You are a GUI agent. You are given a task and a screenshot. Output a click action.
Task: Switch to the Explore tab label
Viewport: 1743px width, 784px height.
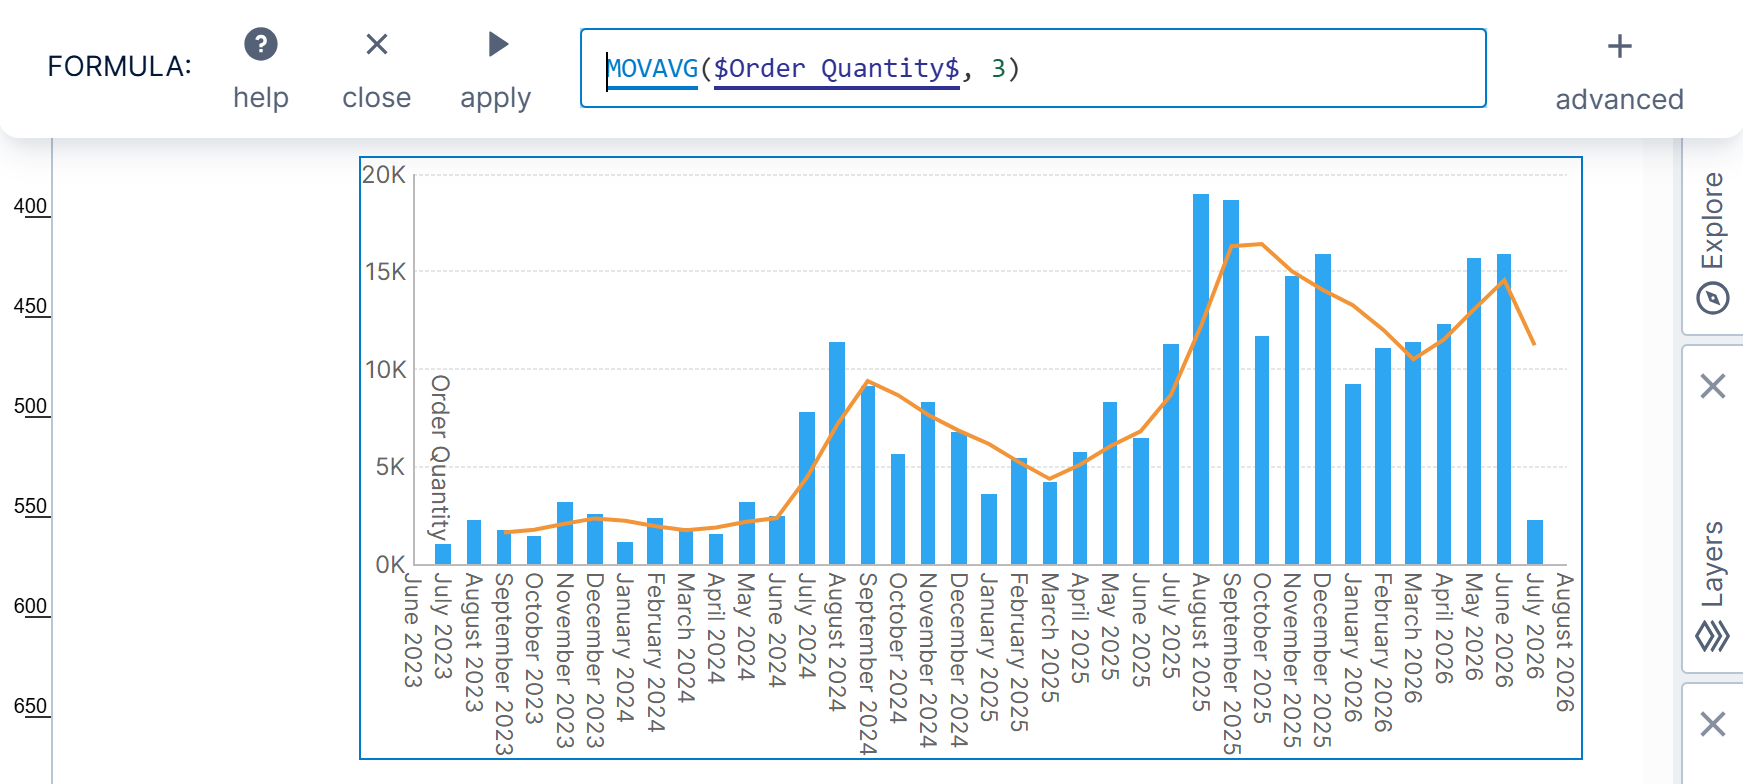point(1713,221)
